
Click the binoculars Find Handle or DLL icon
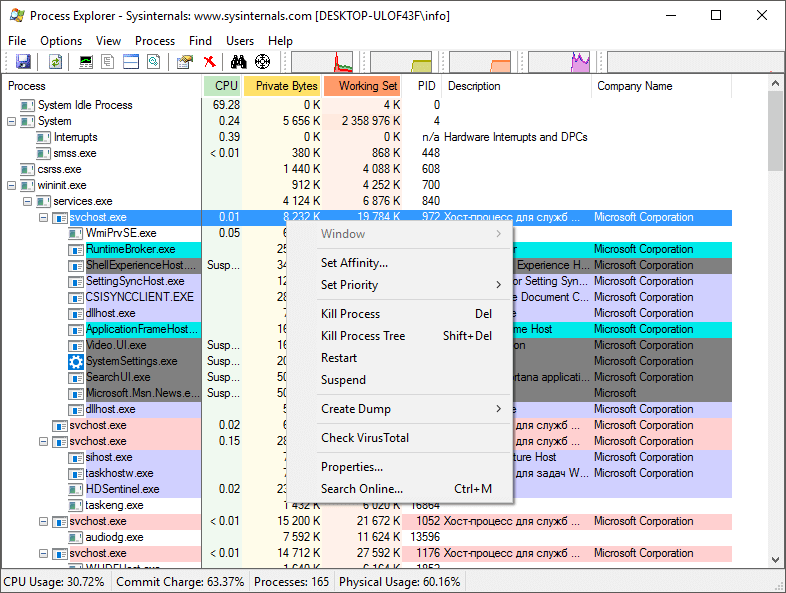[239, 62]
